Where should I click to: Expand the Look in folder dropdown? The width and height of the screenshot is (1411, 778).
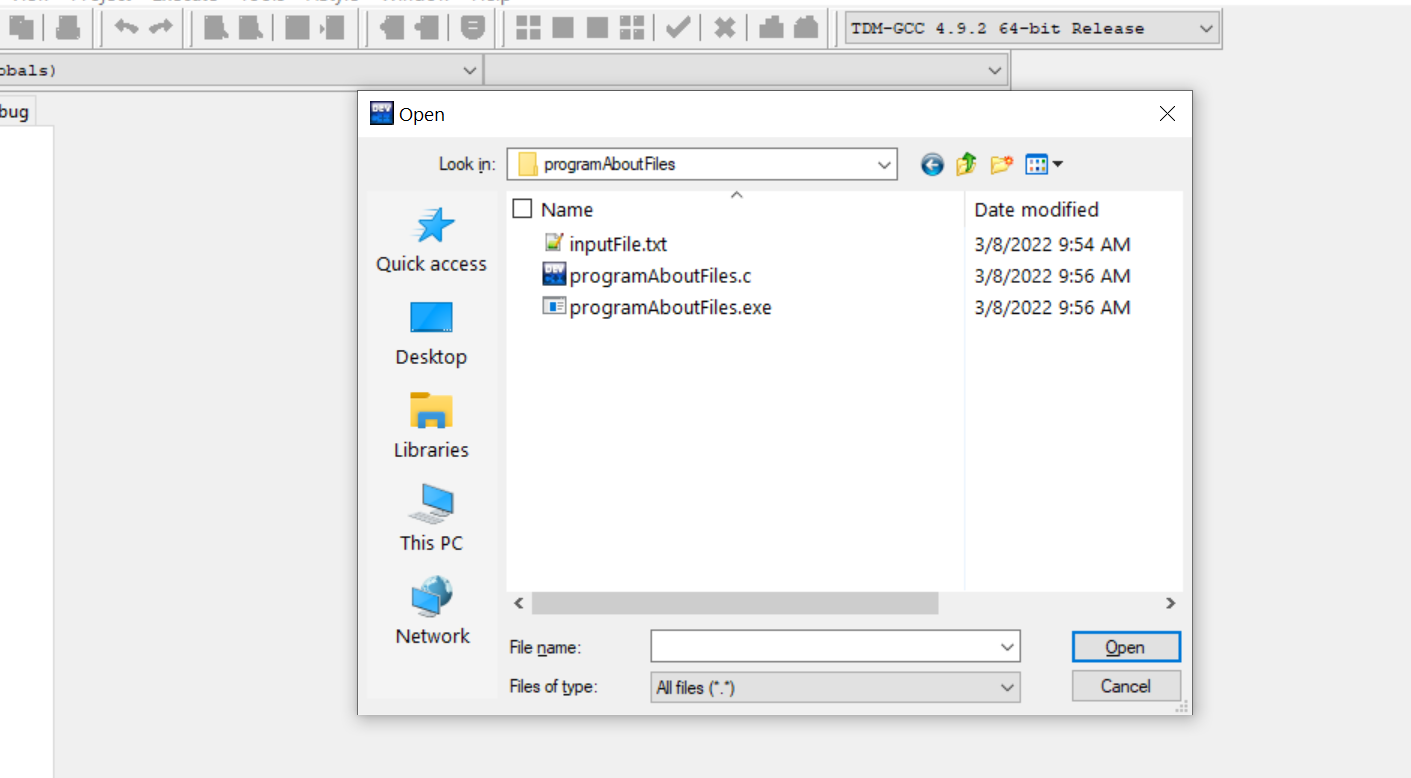[x=884, y=164]
